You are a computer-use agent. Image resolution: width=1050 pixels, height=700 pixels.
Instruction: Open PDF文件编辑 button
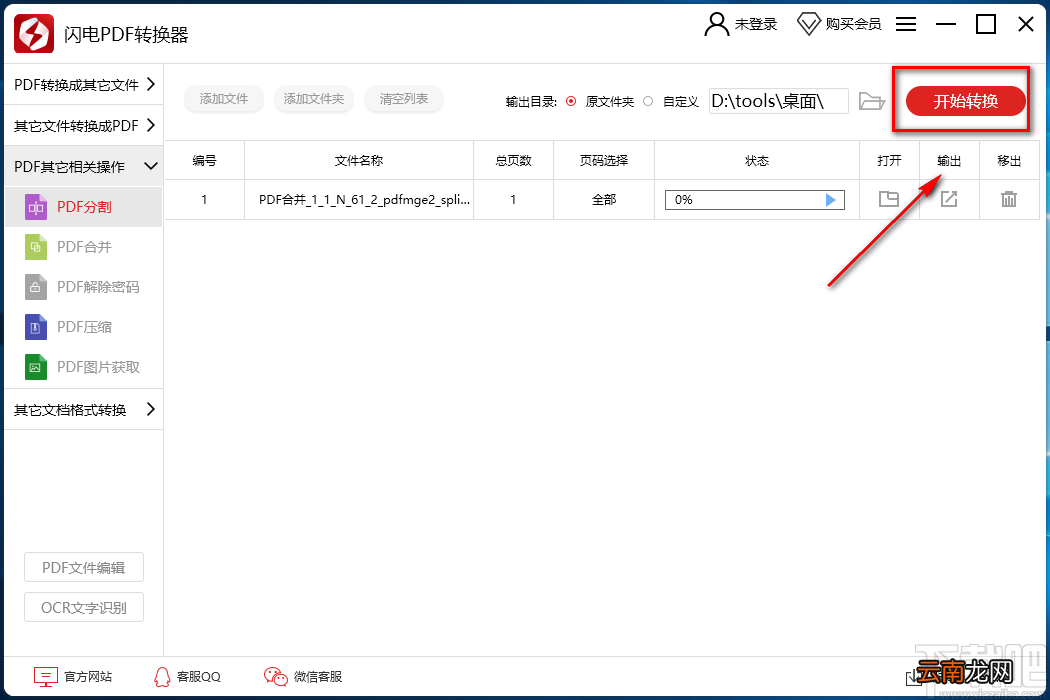84,568
